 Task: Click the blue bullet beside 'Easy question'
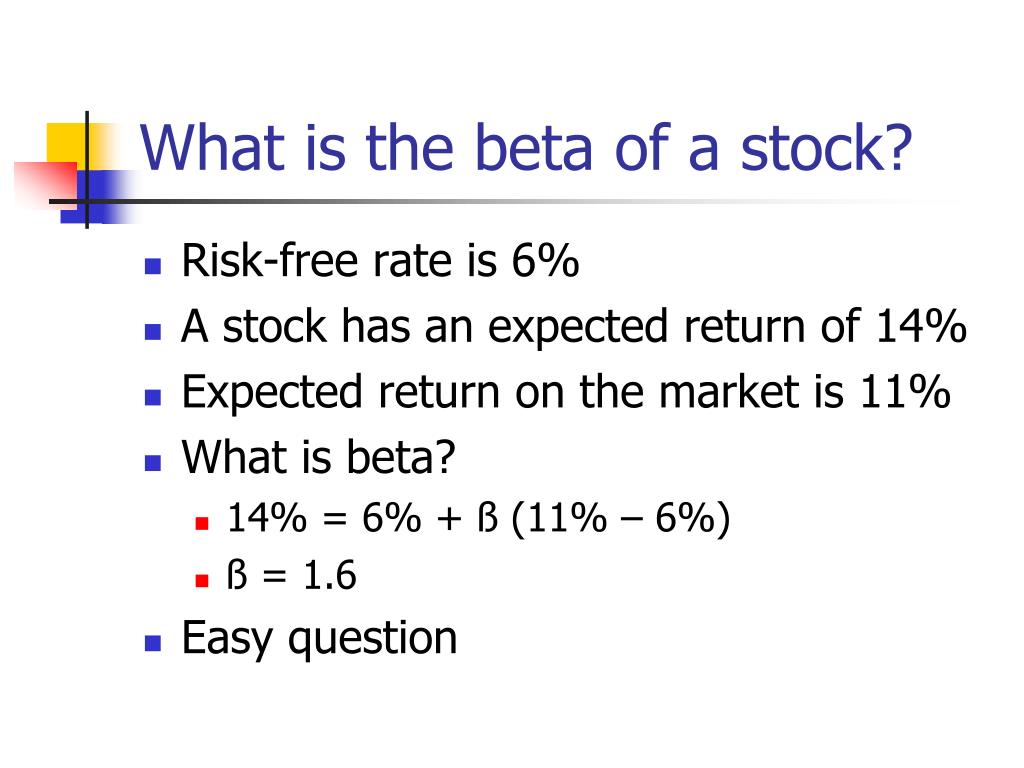tap(153, 643)
